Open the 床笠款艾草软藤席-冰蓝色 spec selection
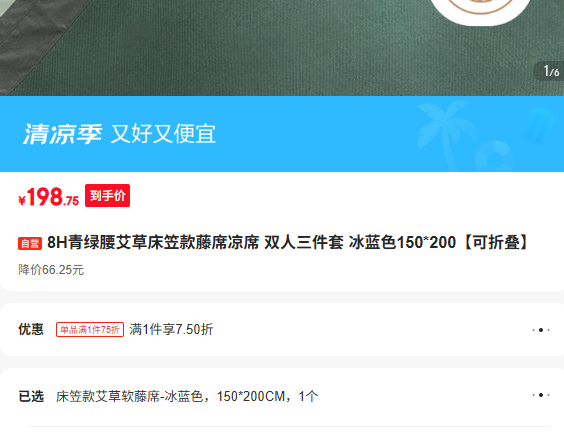 tap(187, 397)
